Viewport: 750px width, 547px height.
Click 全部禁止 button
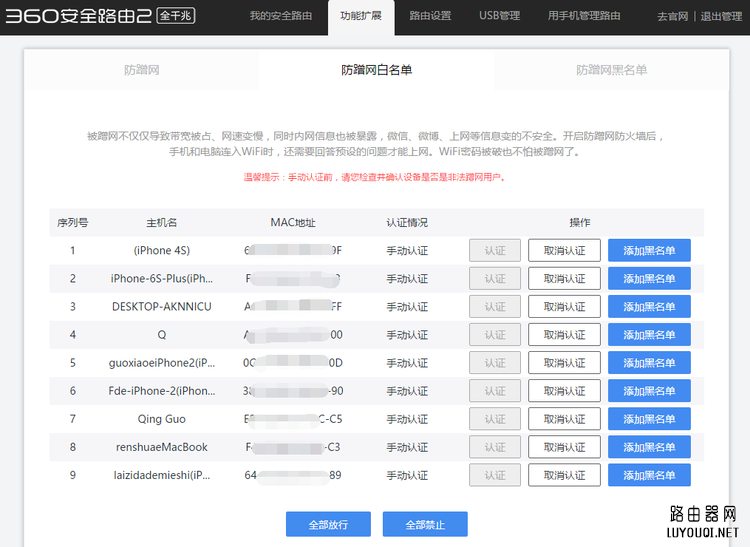(x=425, y=524)
